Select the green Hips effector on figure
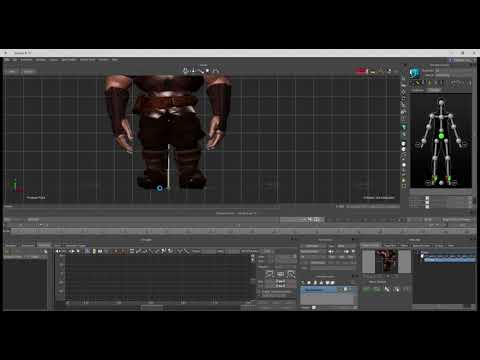 pyautogui.click(x=441, y=136)
